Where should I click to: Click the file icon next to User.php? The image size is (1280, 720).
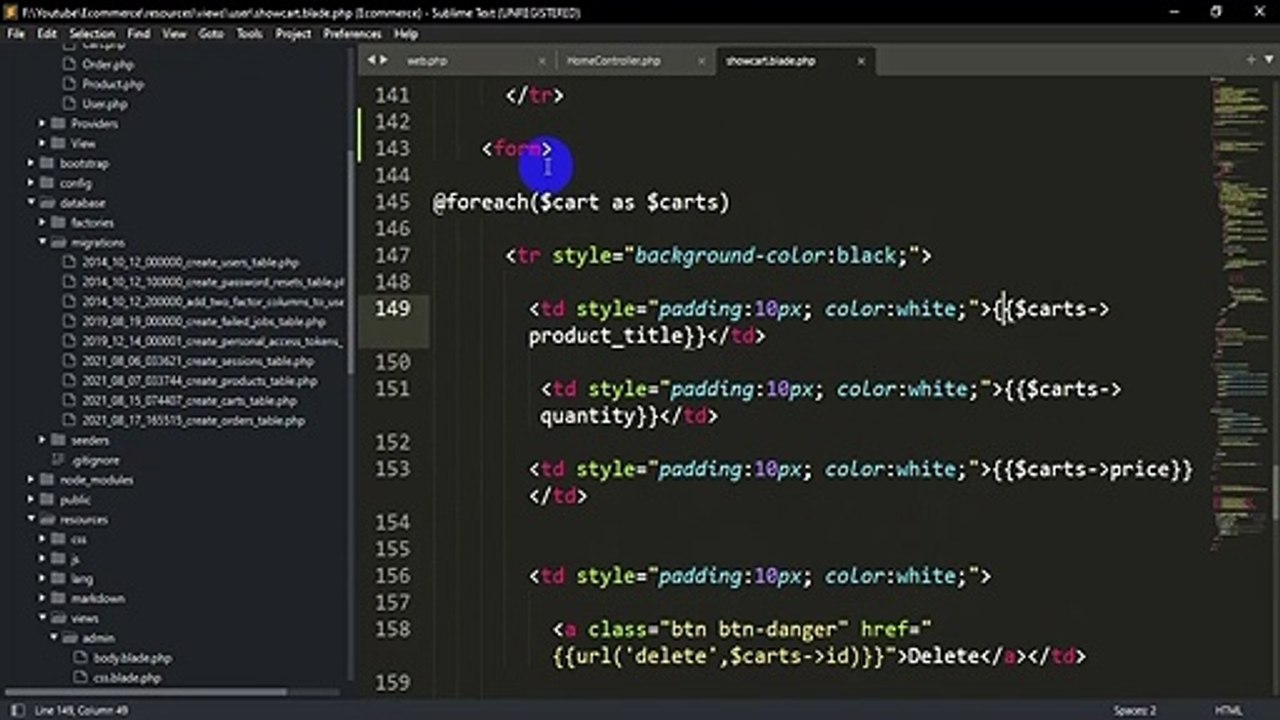tap(69, 104)
